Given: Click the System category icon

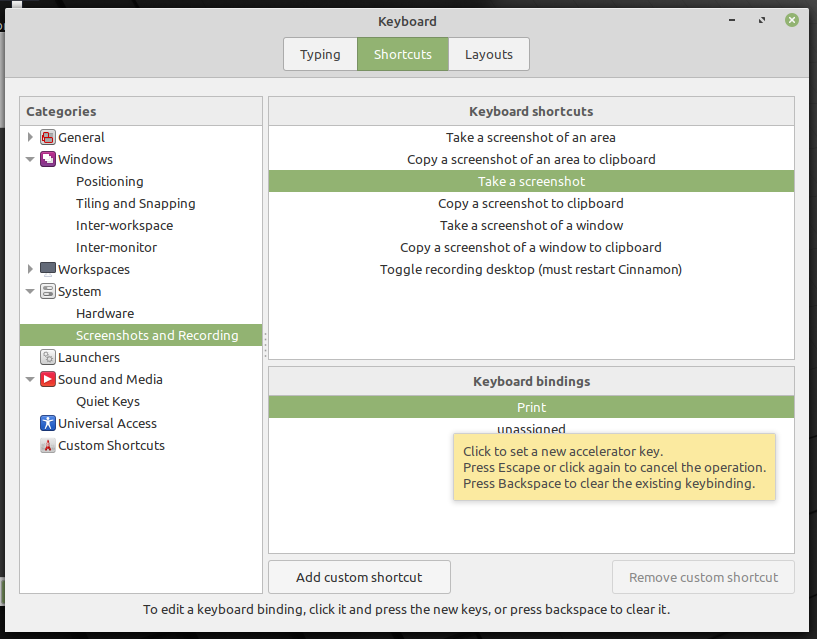Looking at the screenshot, I should 48,292.
